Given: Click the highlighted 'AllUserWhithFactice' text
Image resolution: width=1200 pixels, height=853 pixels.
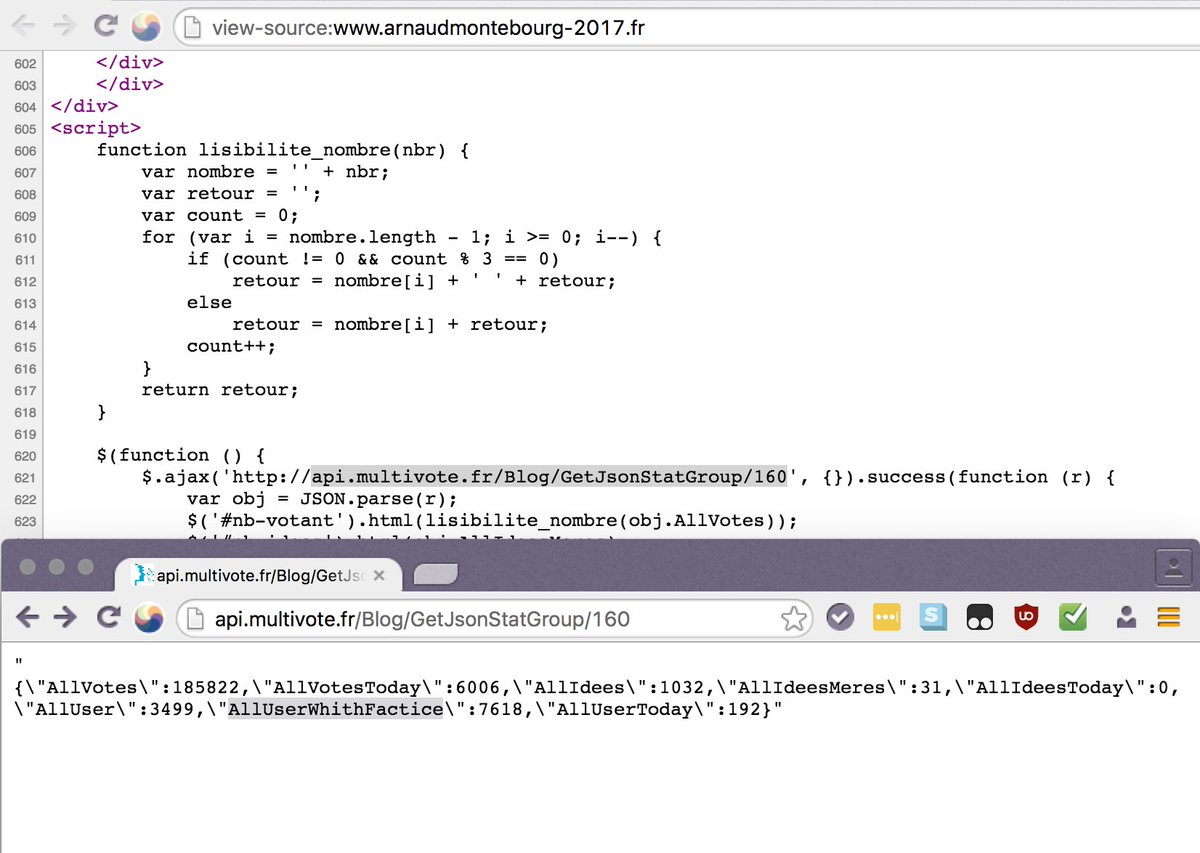Looking at the screenshot, I should 335,710.
